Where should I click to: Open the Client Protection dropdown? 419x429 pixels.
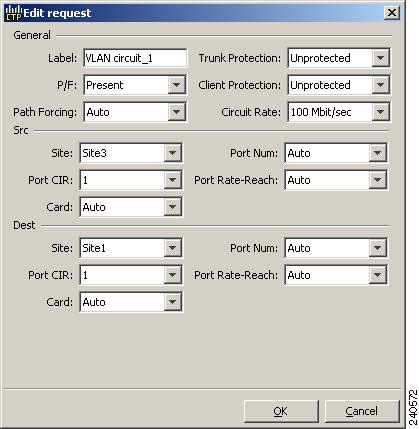tap(339, 85)
